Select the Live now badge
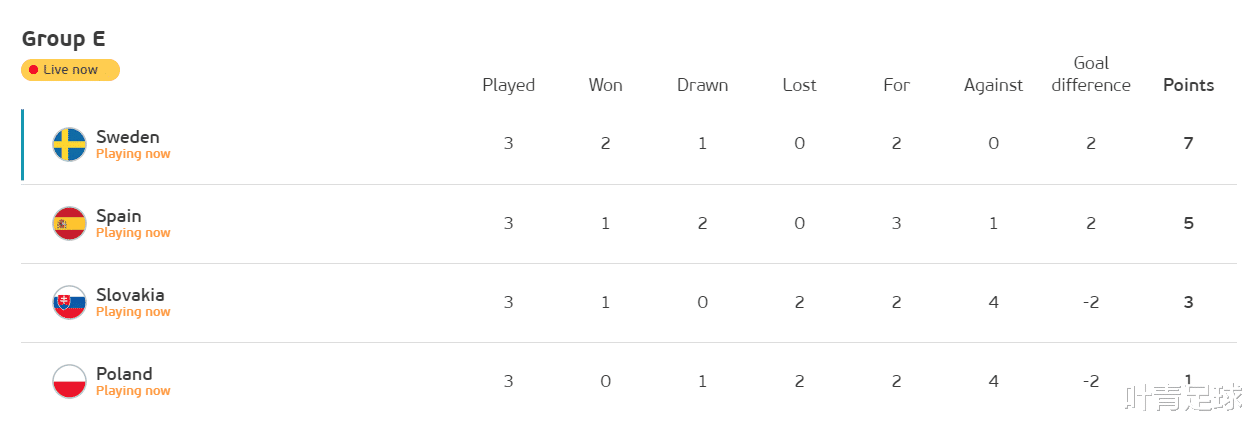The width and height of the screenshot is (1258, 432). 70,70
